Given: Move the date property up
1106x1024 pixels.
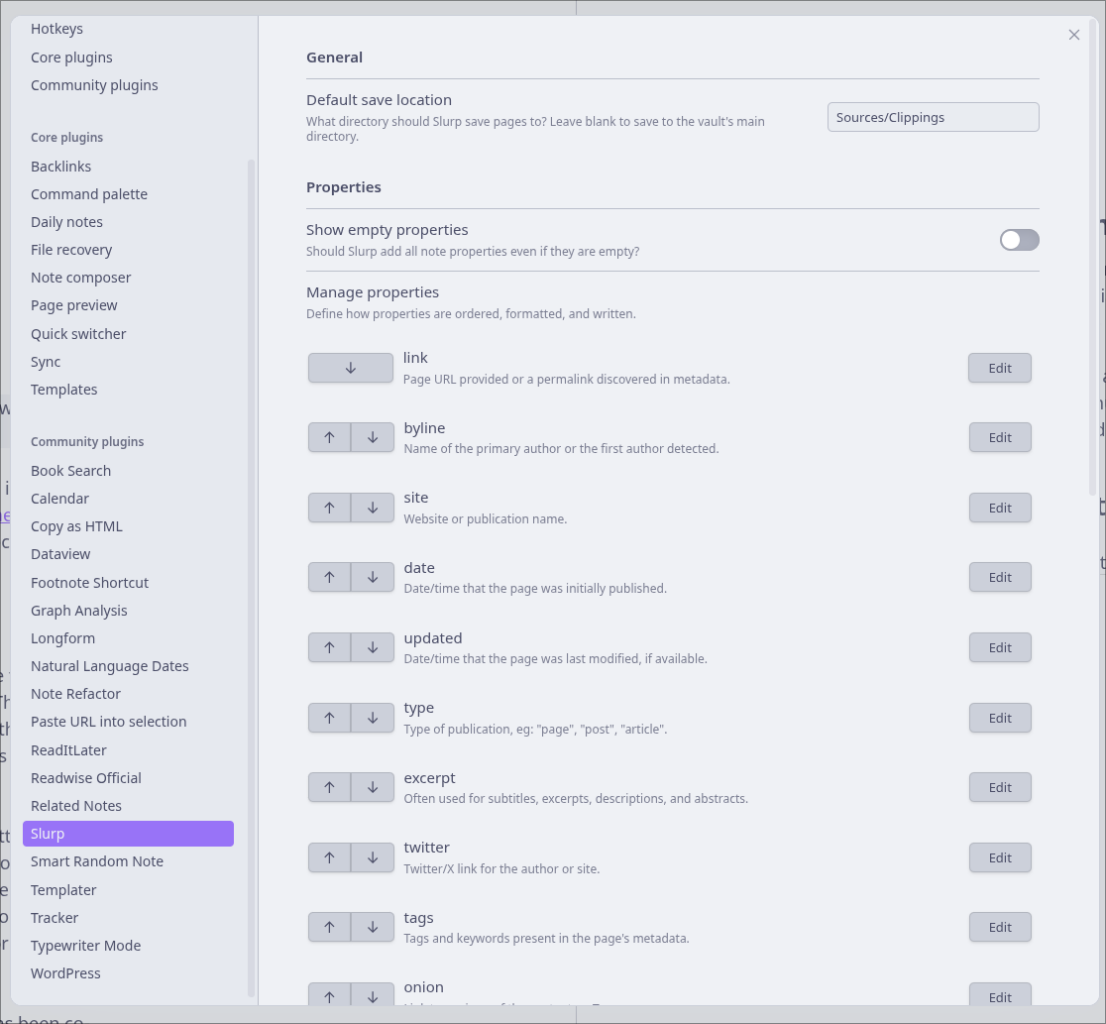Looking at the screenshot, I should [329, 578].
